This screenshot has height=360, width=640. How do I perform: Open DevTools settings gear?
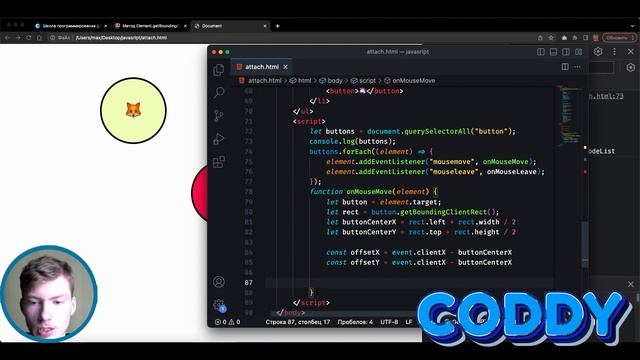tap(598, 51)
